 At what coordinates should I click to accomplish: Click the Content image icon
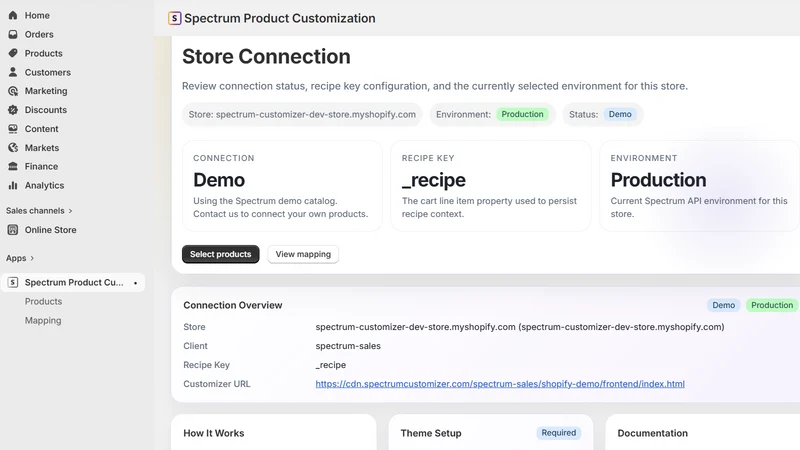coord(13,129)
